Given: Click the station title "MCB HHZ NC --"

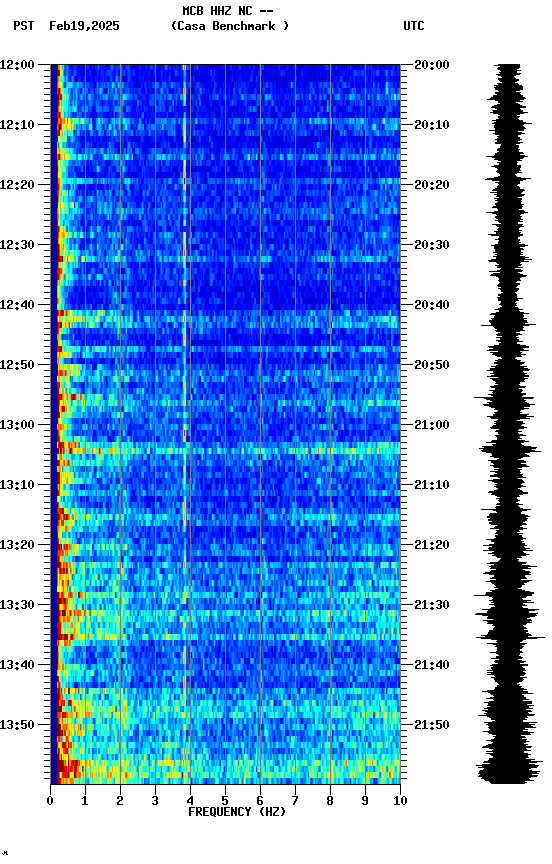Looking at the screenshot, I should point(228,10).
